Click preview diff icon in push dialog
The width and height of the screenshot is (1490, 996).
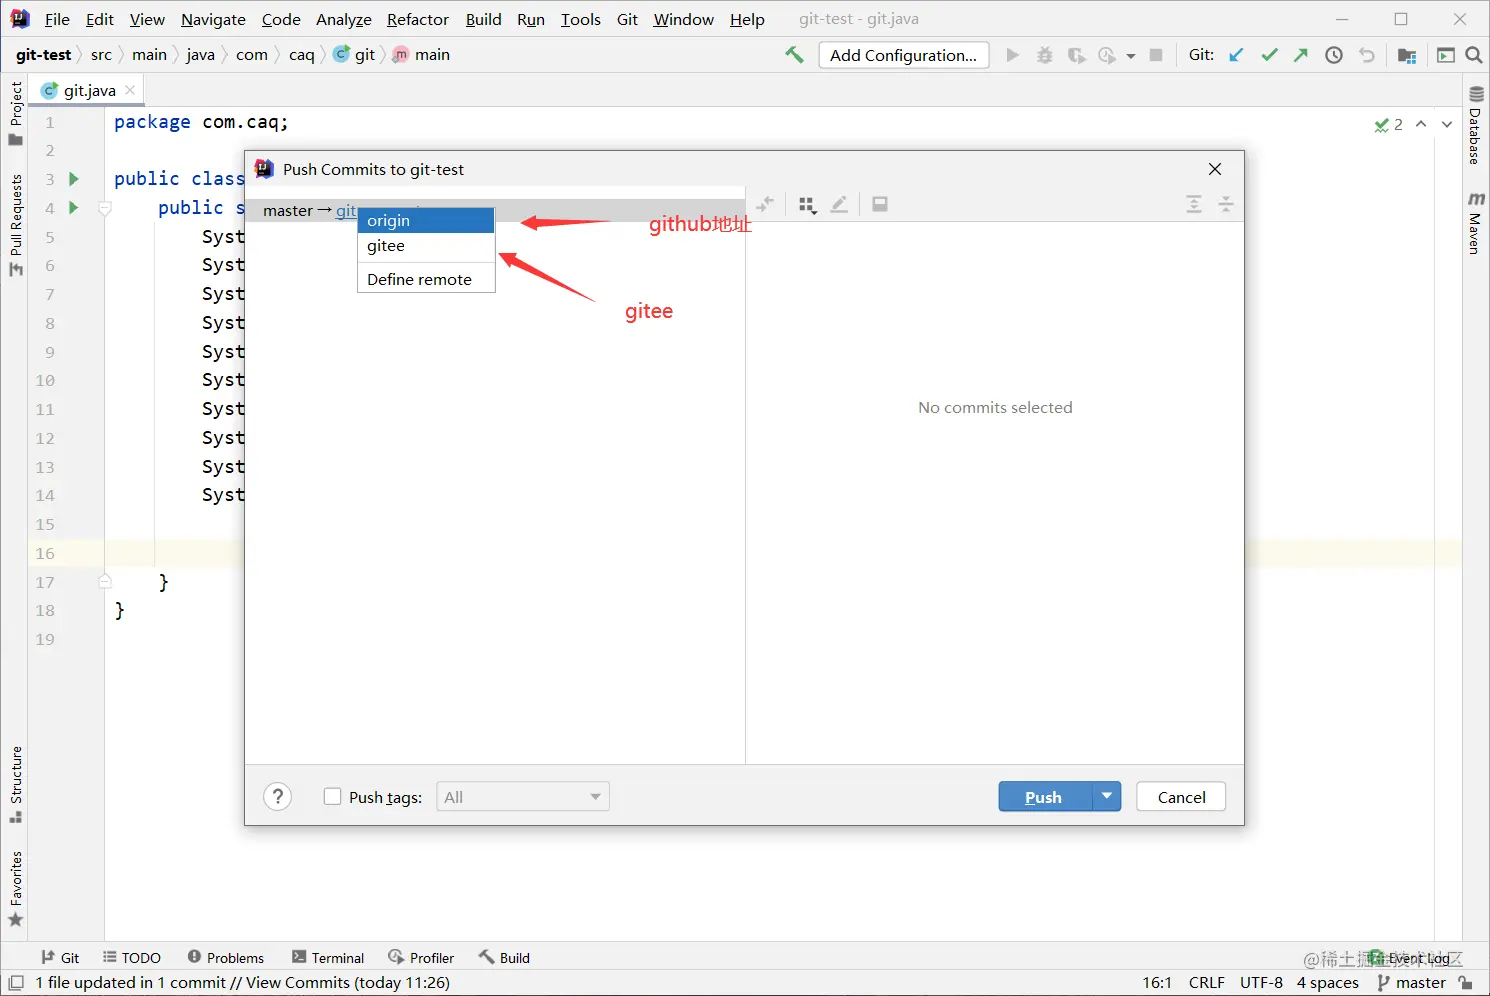coord(880,204)
